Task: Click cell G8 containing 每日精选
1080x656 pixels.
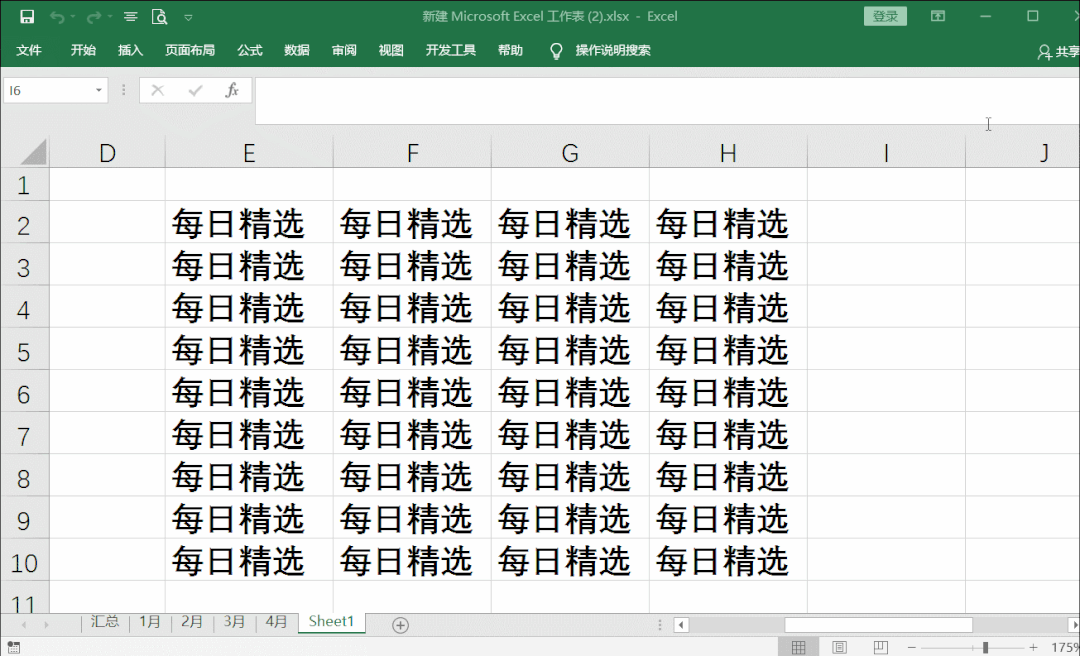Action: coord(570,476)
